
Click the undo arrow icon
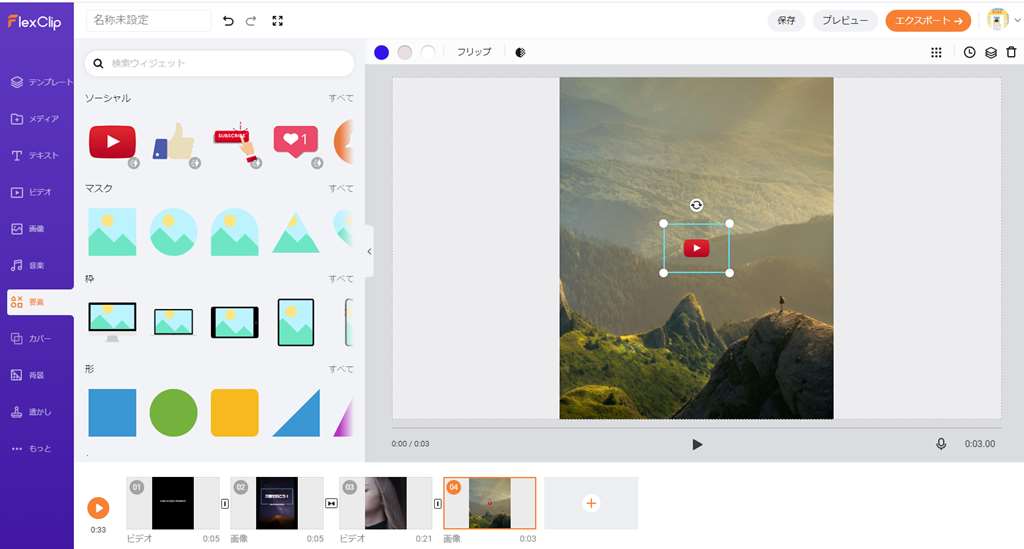[228, 20]
